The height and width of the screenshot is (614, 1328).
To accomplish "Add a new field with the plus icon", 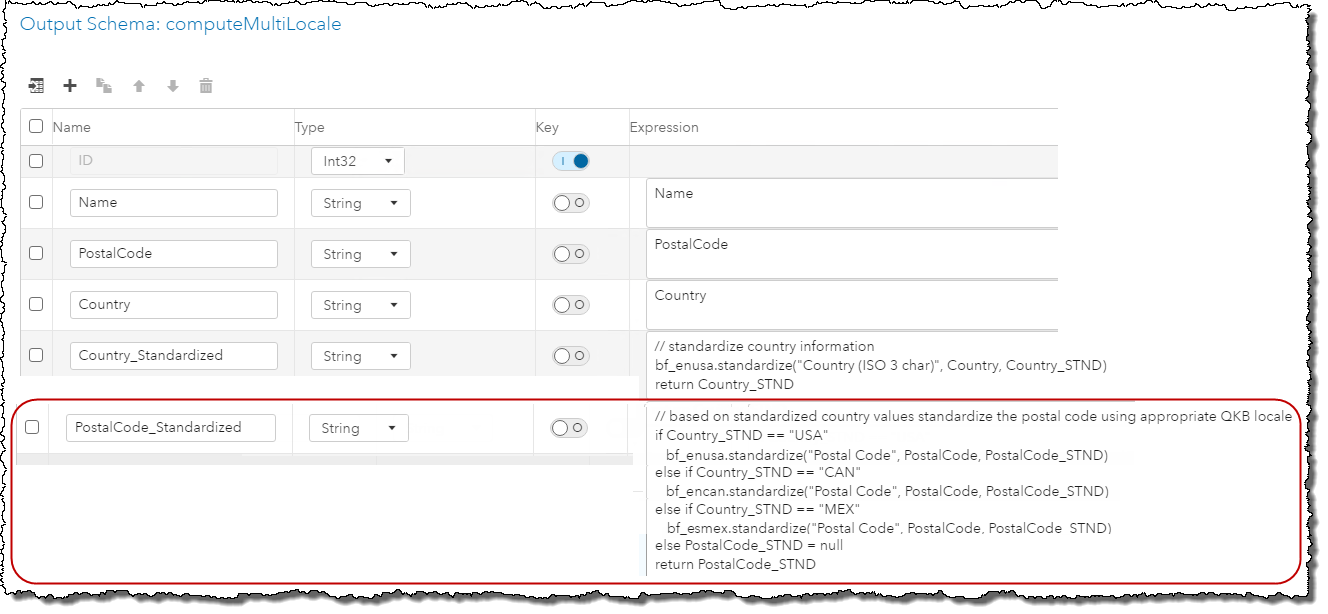I will [70, 86].
